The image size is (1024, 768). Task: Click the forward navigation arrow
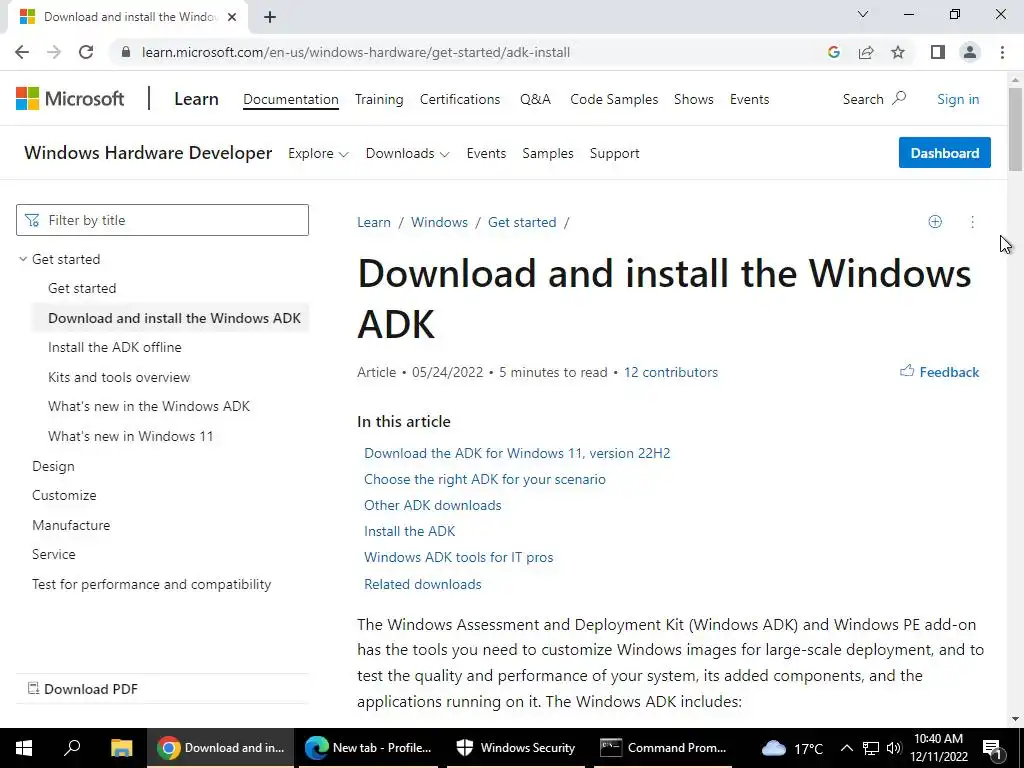click(x=54, y=52)
